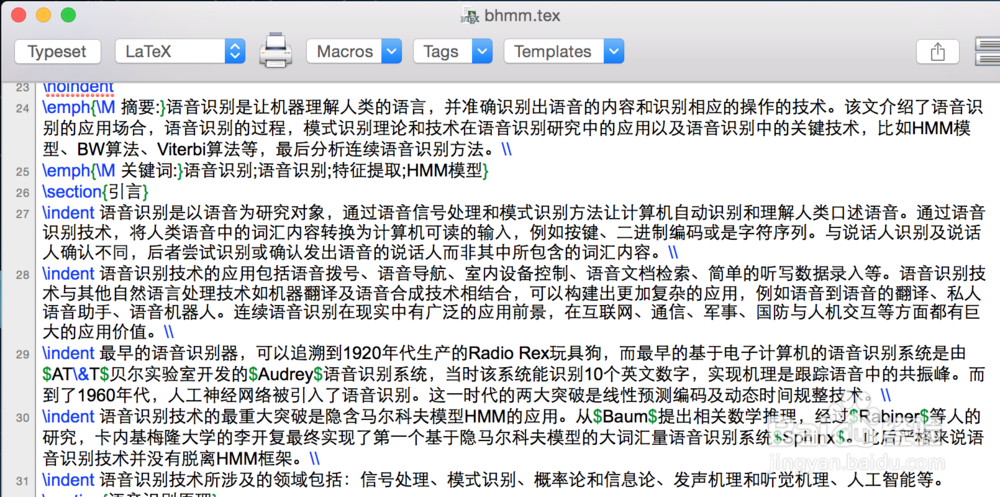The width and height of the screenshot is (1000, 497).
Task: Click line number 27 in gutter
Action: (x=22, y=212)
